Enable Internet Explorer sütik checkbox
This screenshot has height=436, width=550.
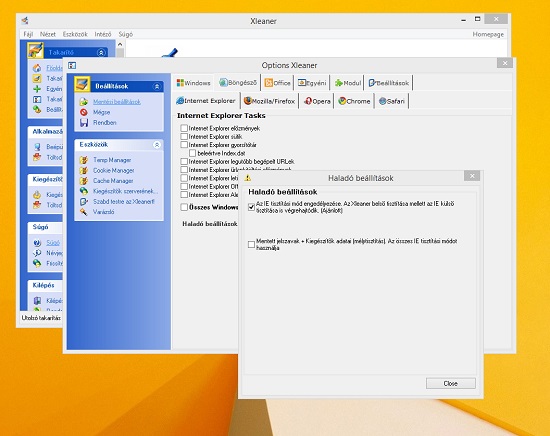tap(184, 136)
